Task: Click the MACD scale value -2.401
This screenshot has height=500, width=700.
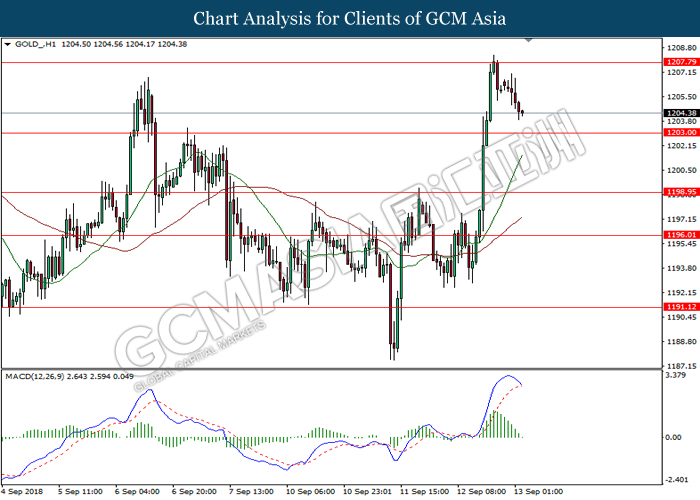Action: tap(676, 479)
